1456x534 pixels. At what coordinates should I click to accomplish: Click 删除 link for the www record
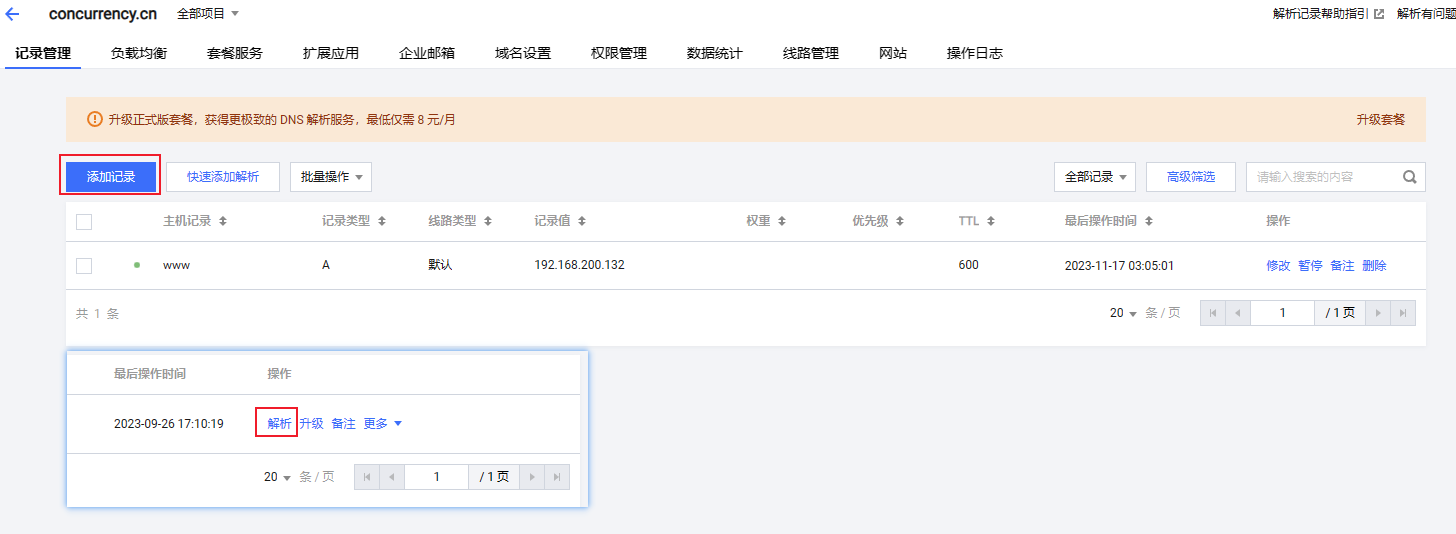1374,266
